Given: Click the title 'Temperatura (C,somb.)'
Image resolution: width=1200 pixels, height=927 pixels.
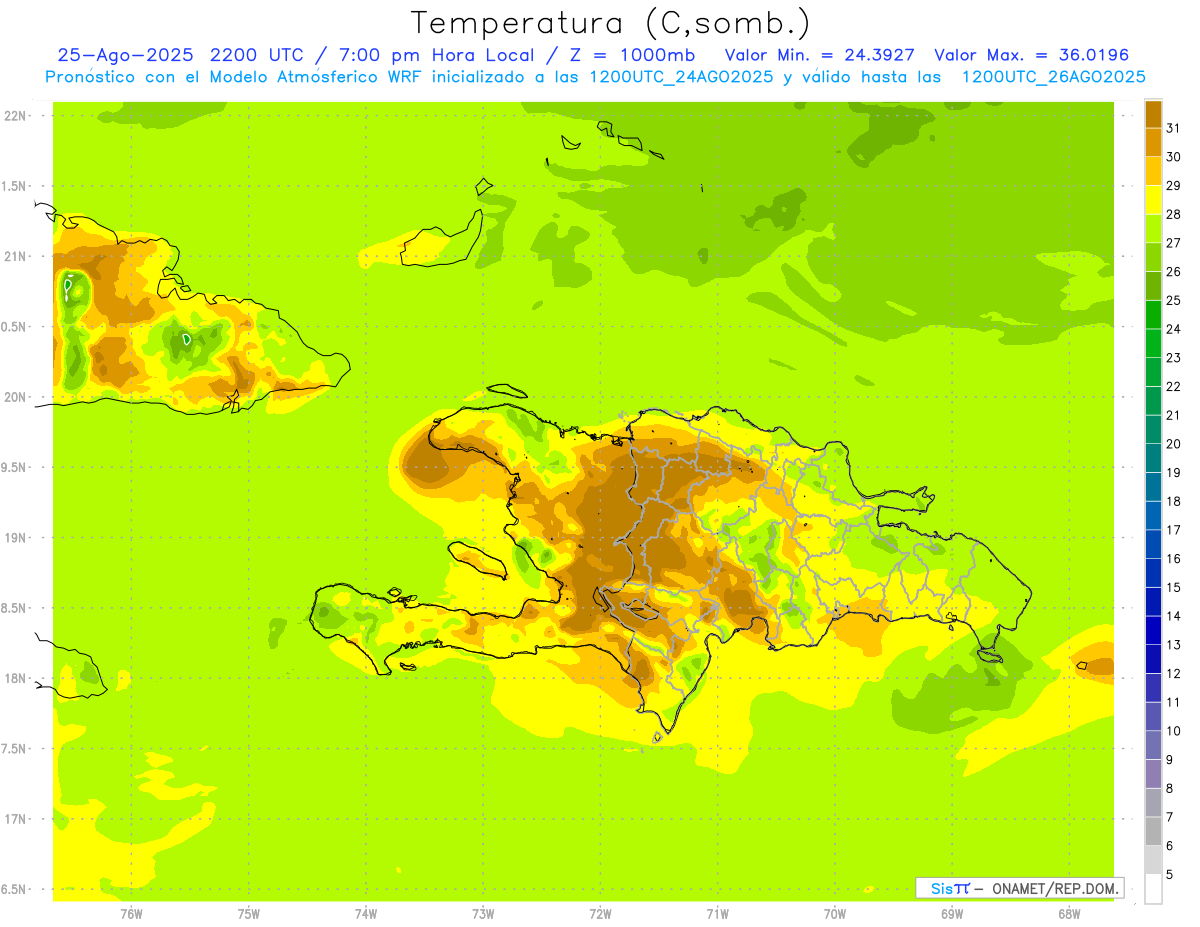Looking at the screenshot, I should 610,23.
